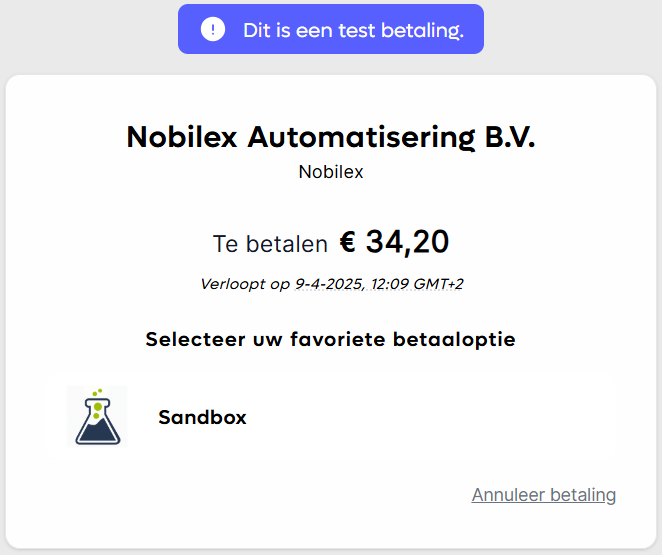
Task: Click the Sandbox flask logo
Action: tap(97, 416)
